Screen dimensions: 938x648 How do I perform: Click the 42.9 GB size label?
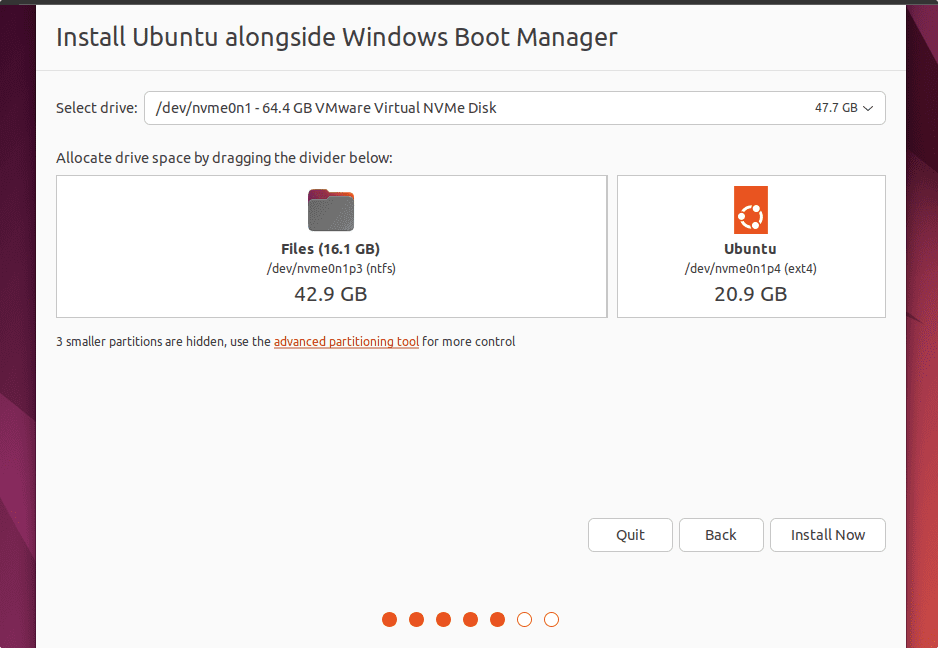331,294
